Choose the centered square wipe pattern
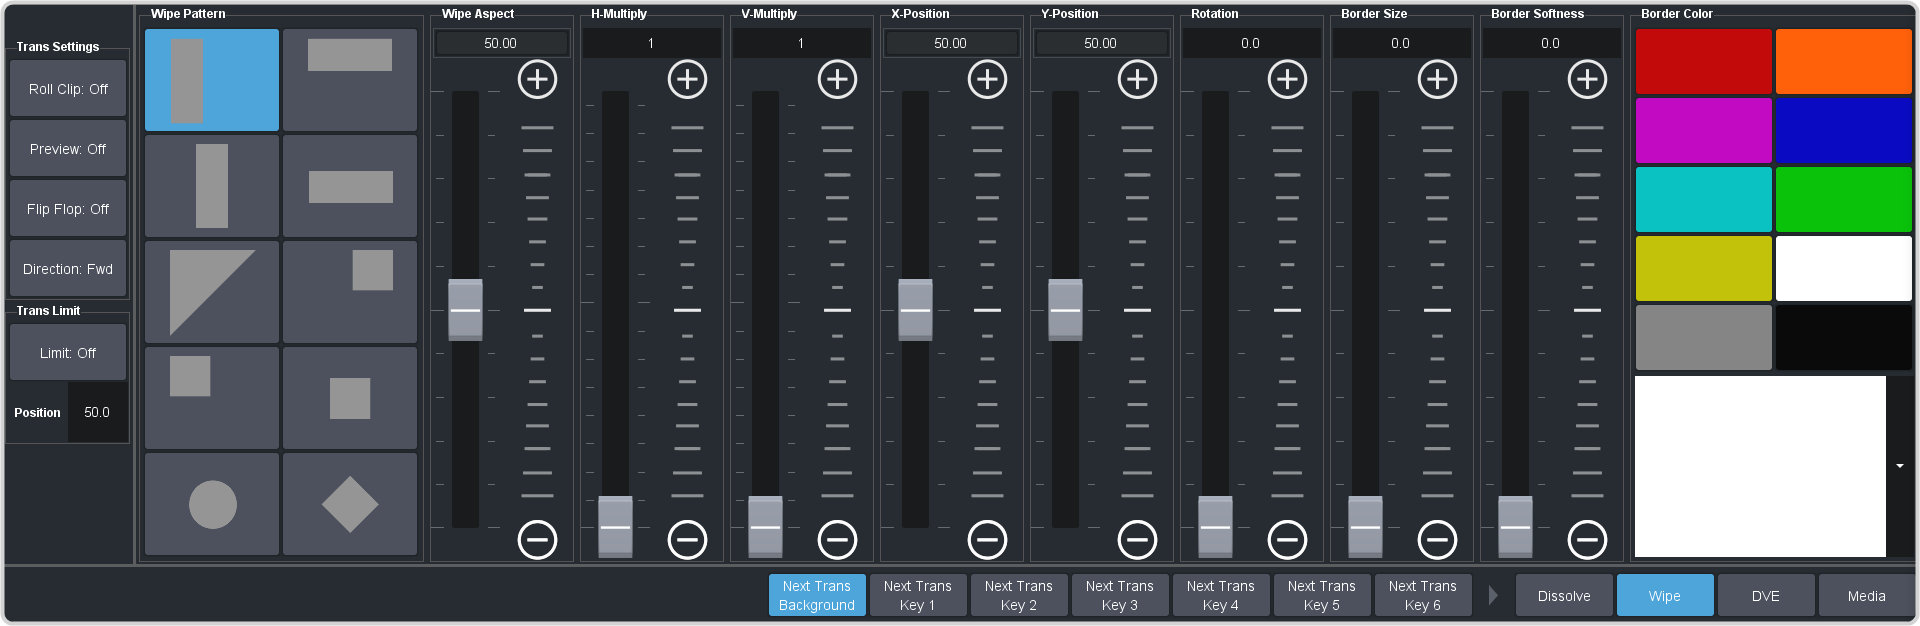This screenshot has height=626, width=1920. click(350, 398)
